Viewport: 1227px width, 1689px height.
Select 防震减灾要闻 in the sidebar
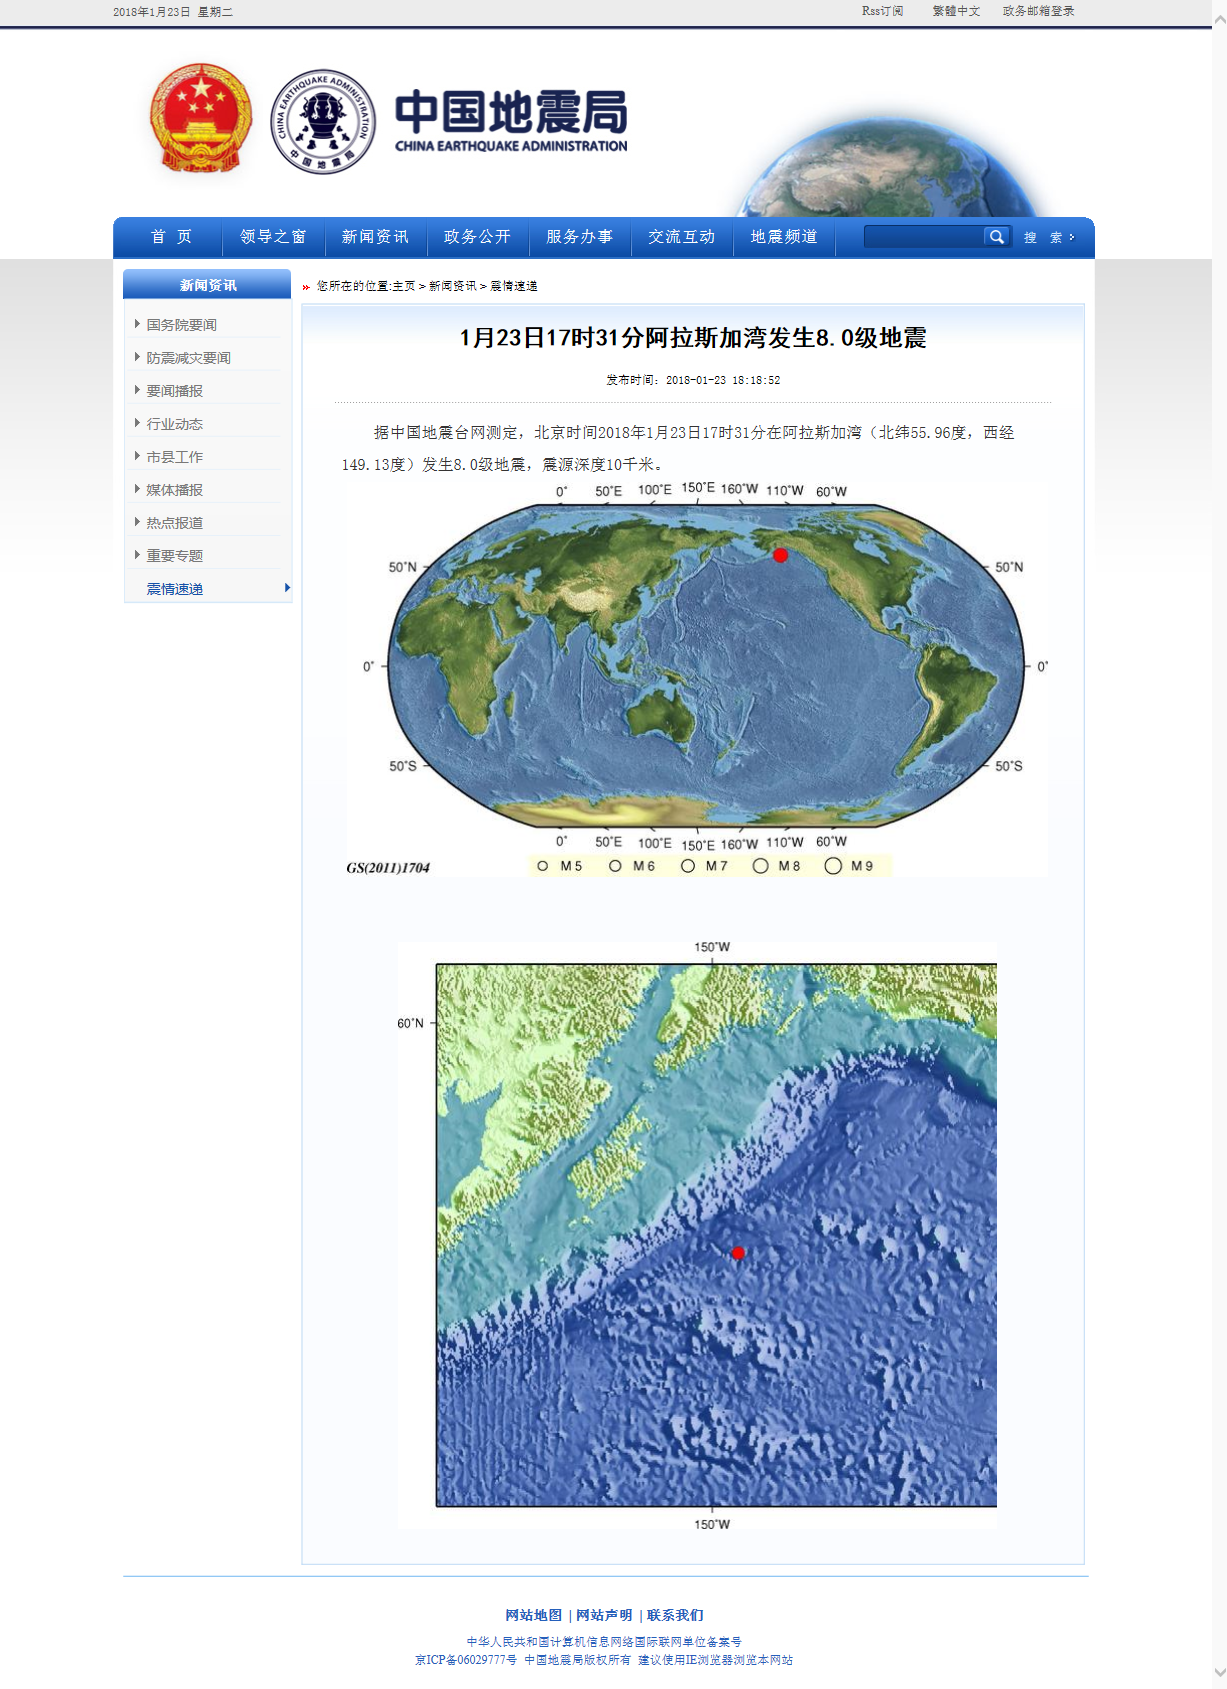pyautogui.click(x=188, y=358)
